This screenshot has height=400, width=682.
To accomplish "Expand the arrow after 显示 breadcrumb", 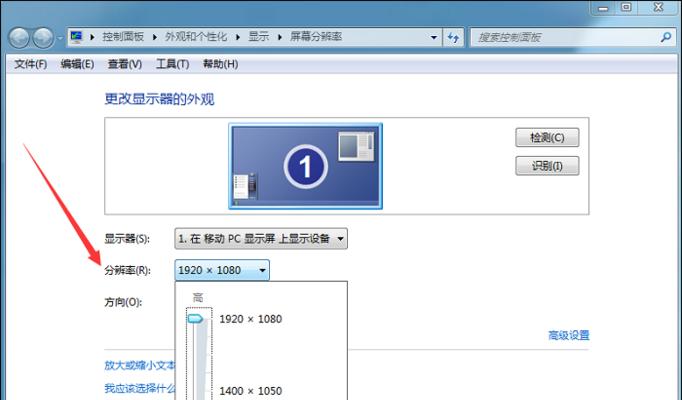I will (279, 37).
